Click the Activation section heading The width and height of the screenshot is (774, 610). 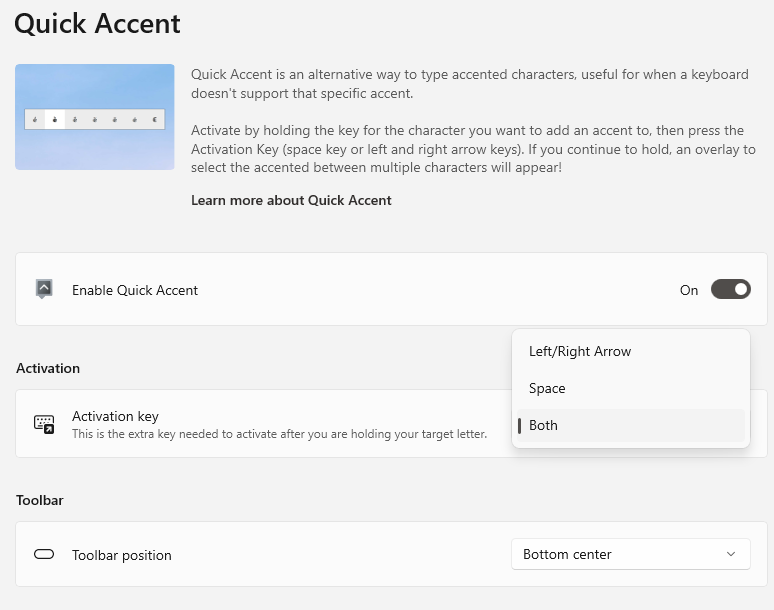(x=48, y=368)
